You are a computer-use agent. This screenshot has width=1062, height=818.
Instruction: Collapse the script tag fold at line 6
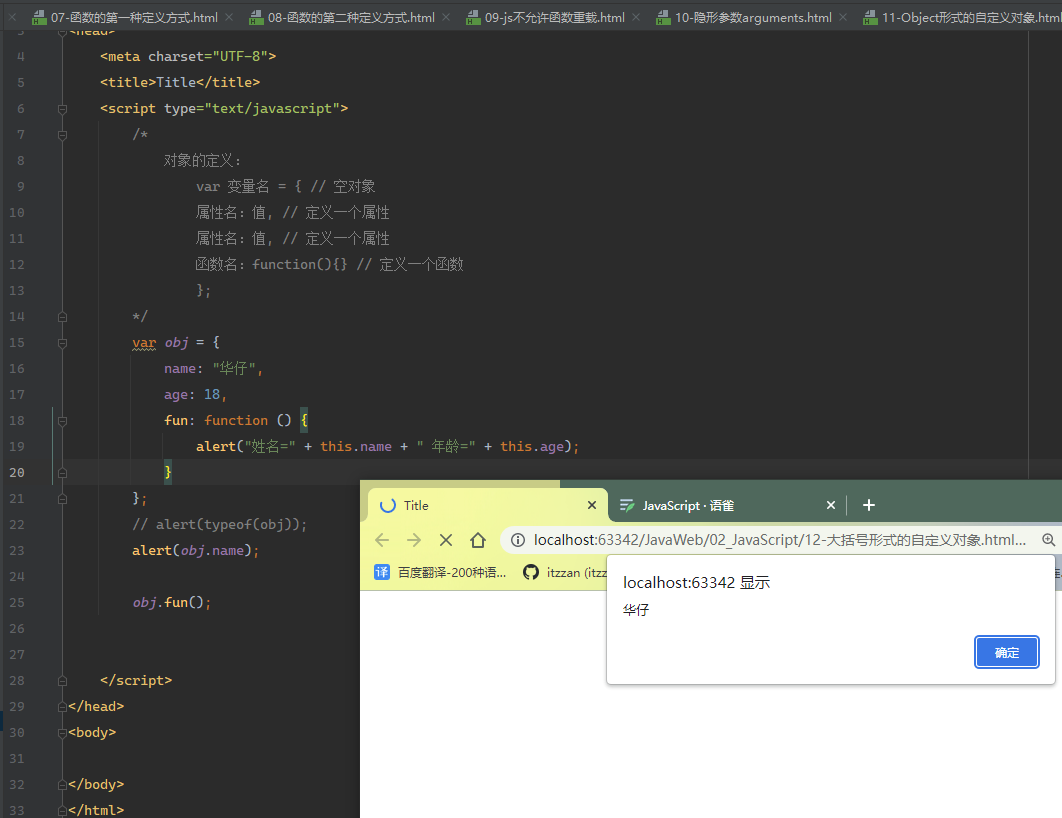[62, 109]
